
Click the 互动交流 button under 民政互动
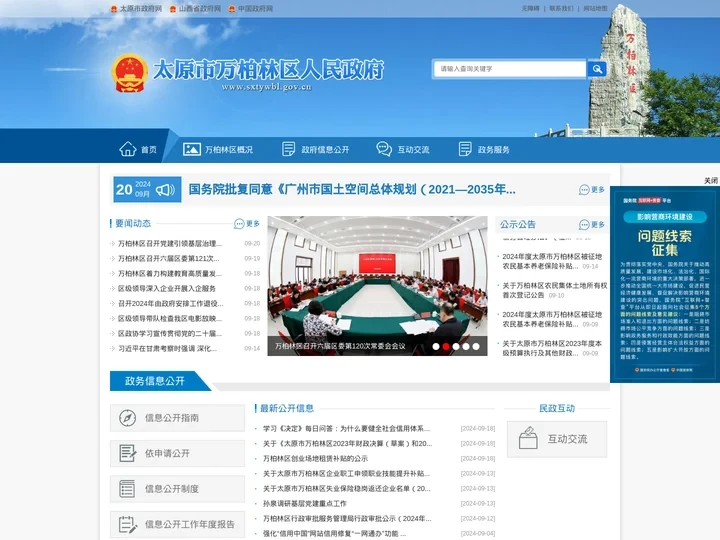click(557, 439)
